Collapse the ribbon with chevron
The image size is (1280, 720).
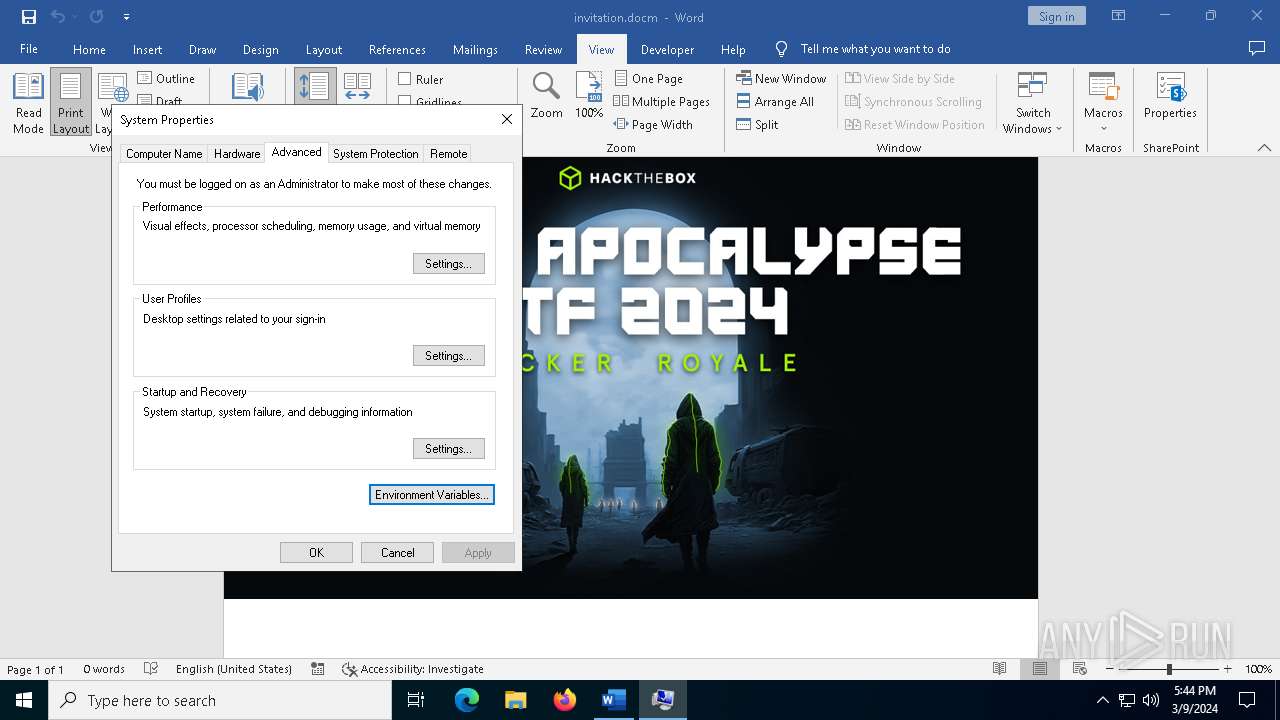(x=1264, y=147)
